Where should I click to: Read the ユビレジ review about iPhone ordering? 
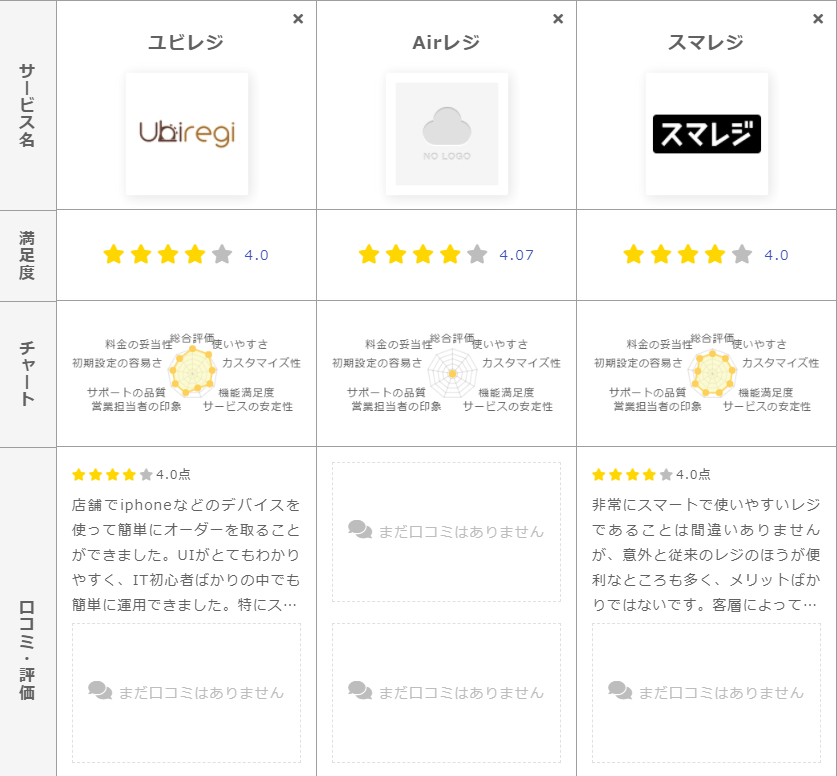pyautogui.click(x=186, y=554)
